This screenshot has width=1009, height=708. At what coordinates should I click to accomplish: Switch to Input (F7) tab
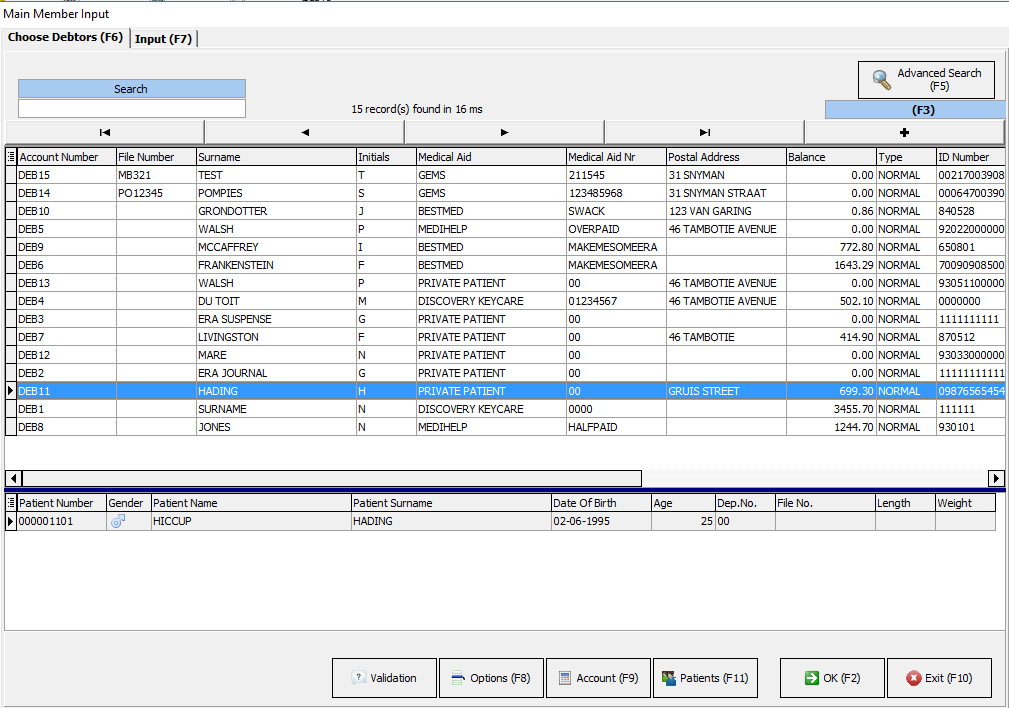164,39
